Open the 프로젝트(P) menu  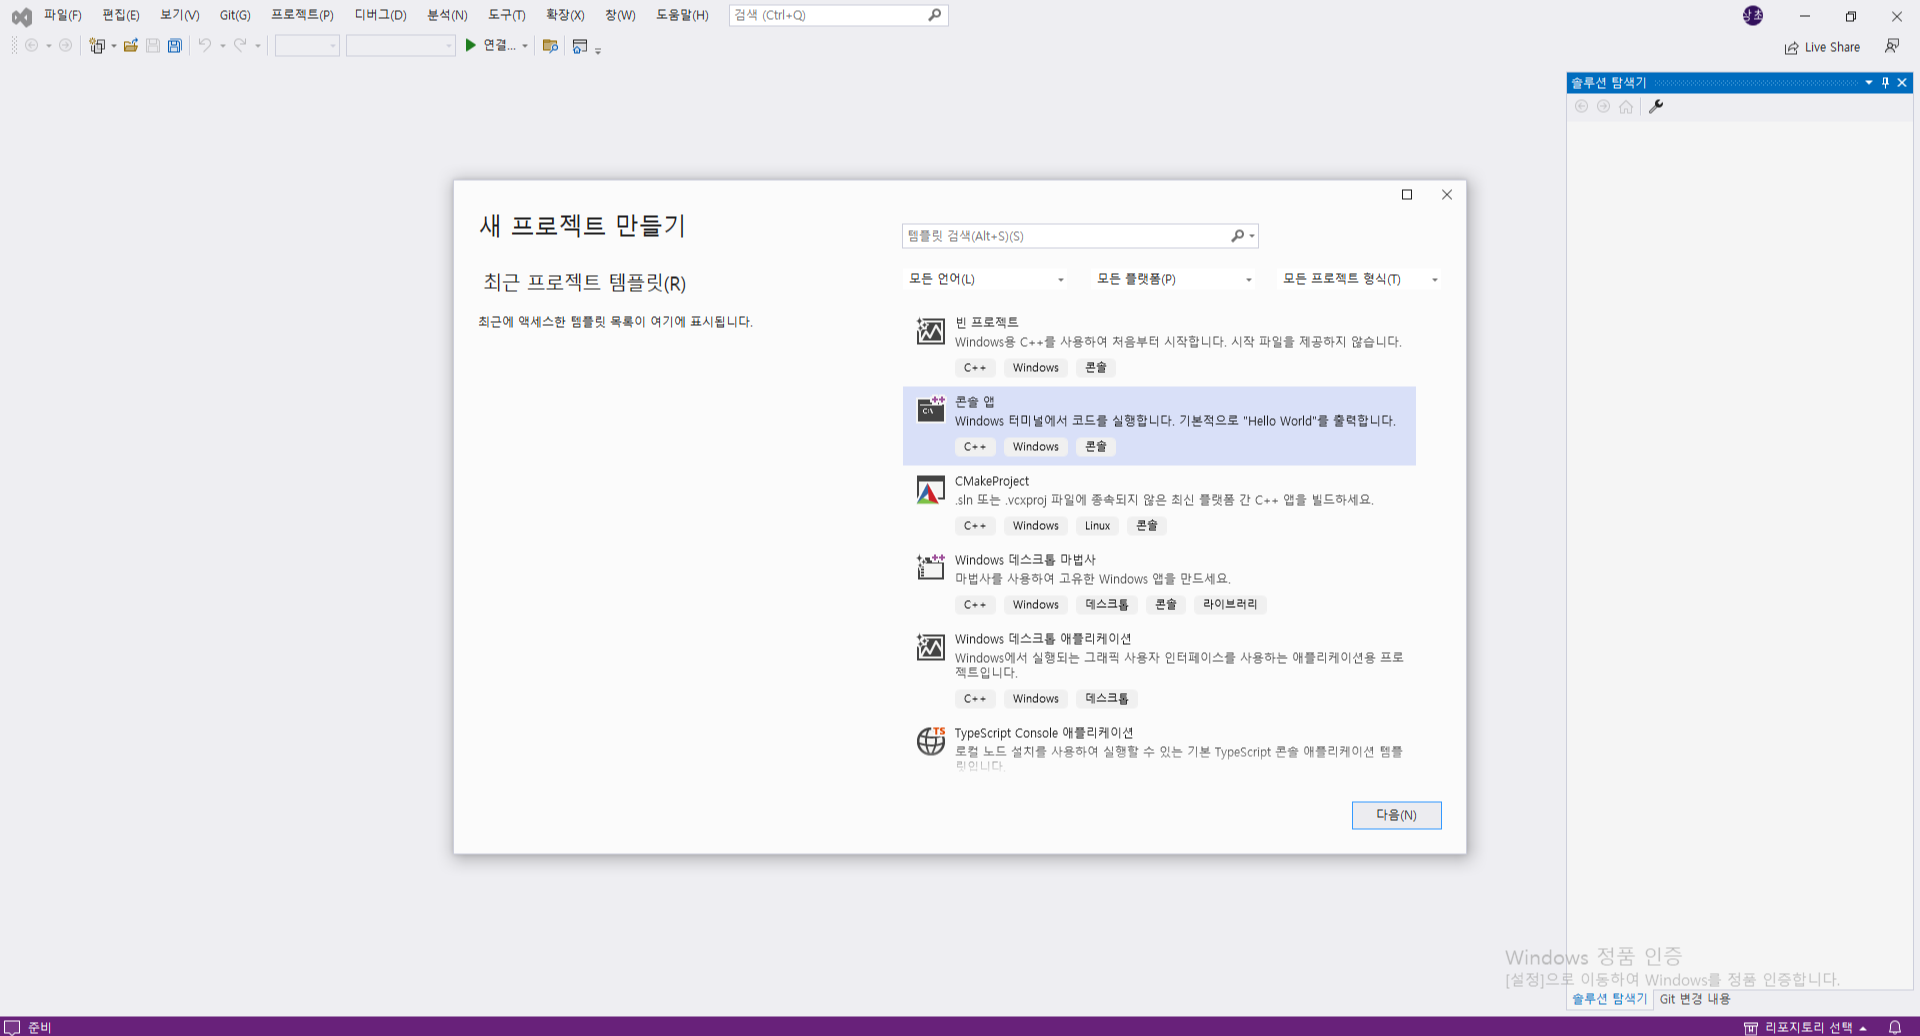point(302,15)
